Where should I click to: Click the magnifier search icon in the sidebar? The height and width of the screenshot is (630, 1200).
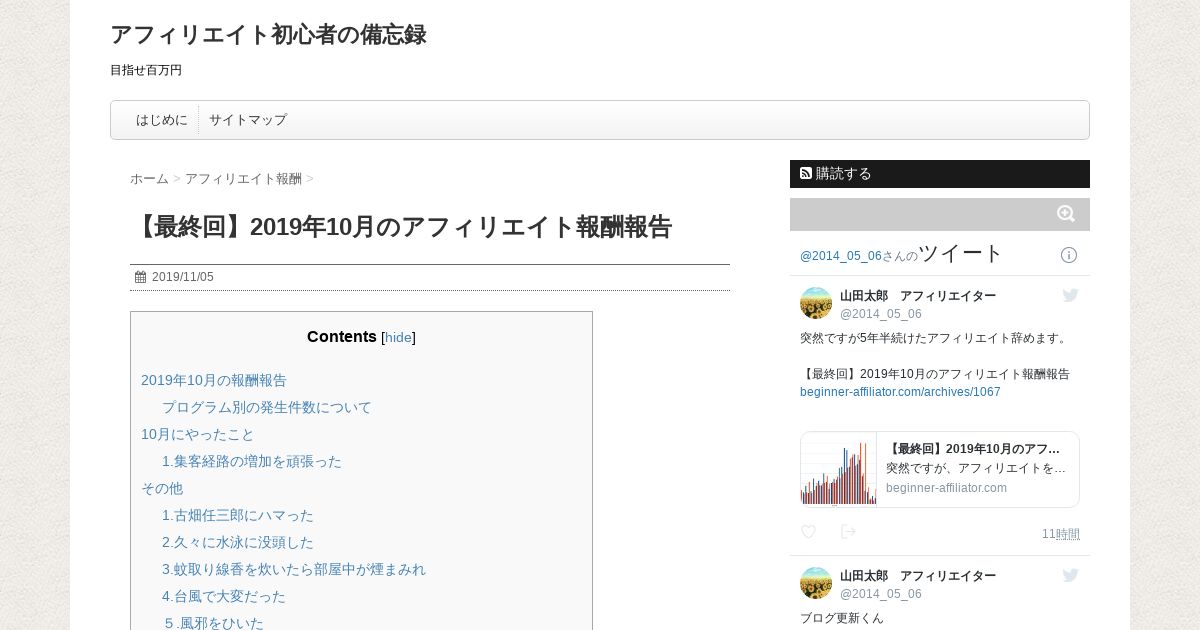pyautogui.click(x=1066, y=214)
